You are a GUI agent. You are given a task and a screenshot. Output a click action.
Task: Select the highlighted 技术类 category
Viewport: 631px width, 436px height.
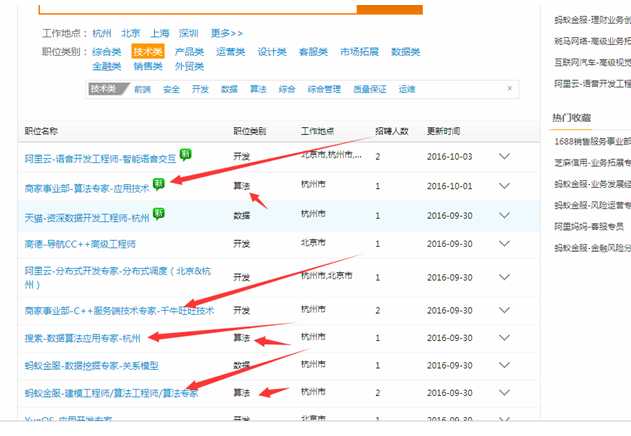click(148, 52)
